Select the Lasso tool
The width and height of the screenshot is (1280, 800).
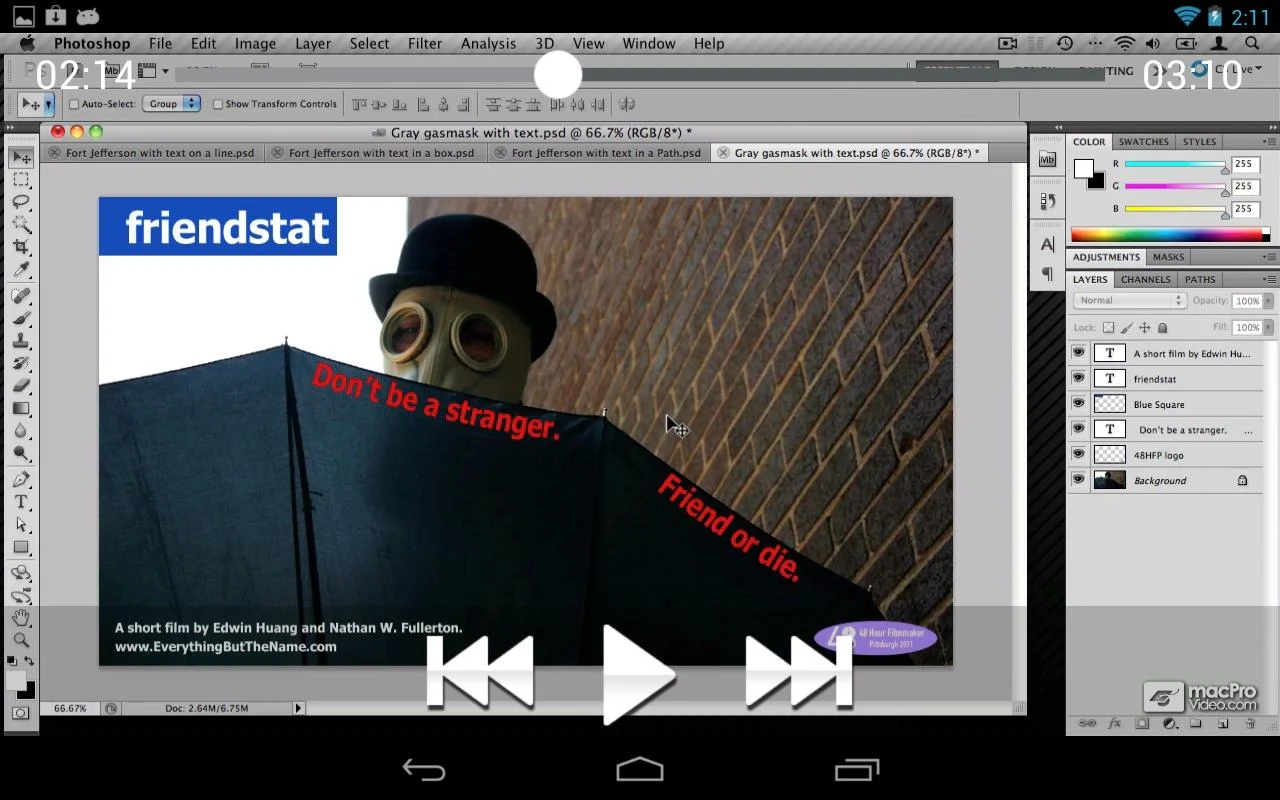[x=21, y=202]
